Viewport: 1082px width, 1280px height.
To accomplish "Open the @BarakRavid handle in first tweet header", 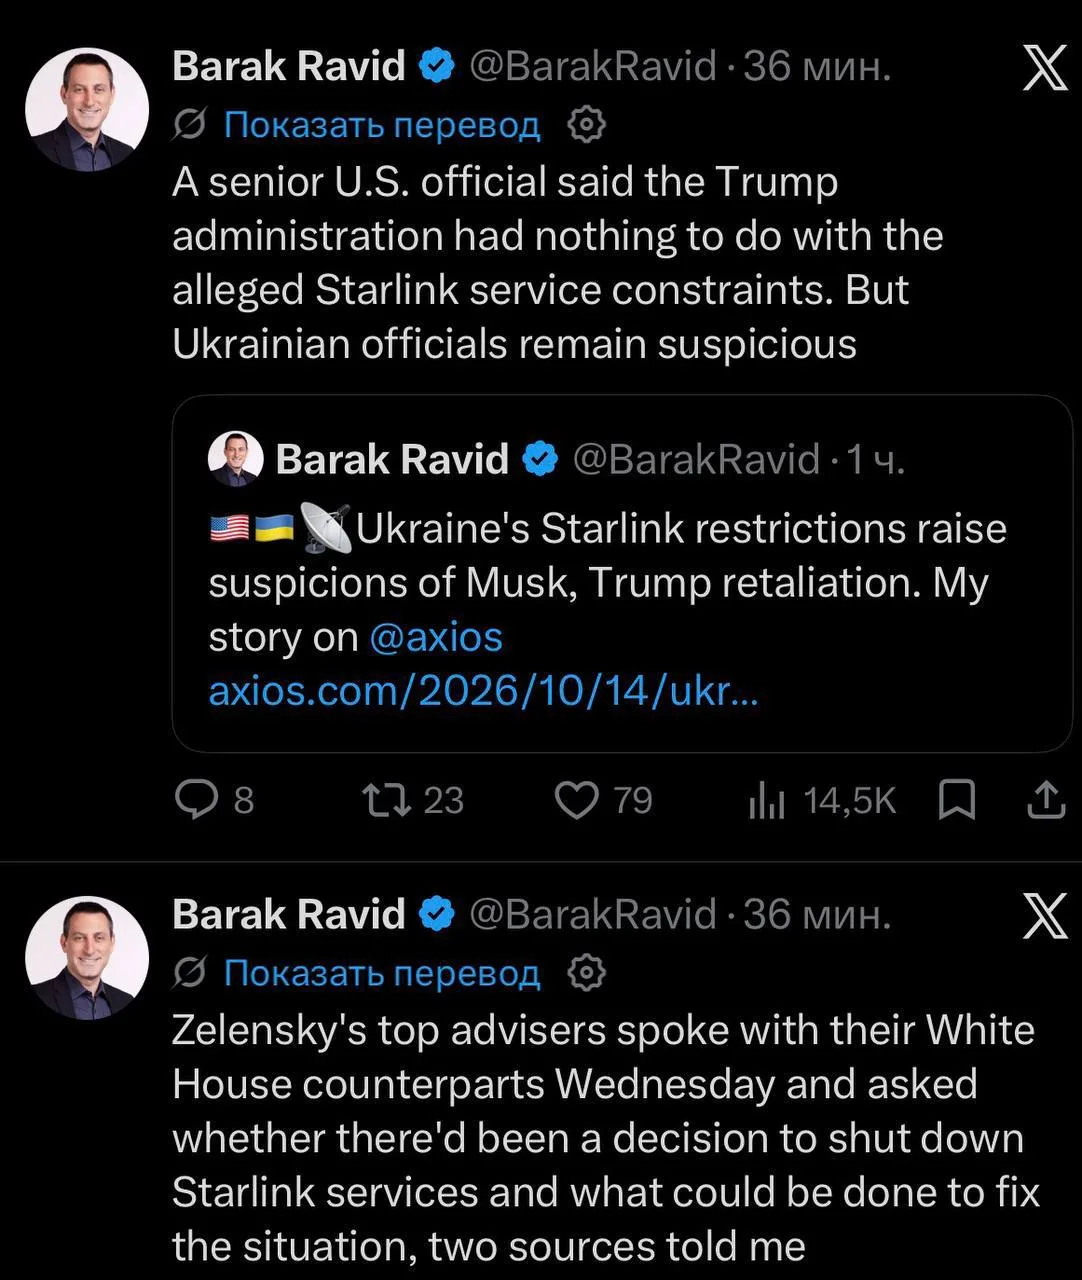I will (x=593, y=67).
